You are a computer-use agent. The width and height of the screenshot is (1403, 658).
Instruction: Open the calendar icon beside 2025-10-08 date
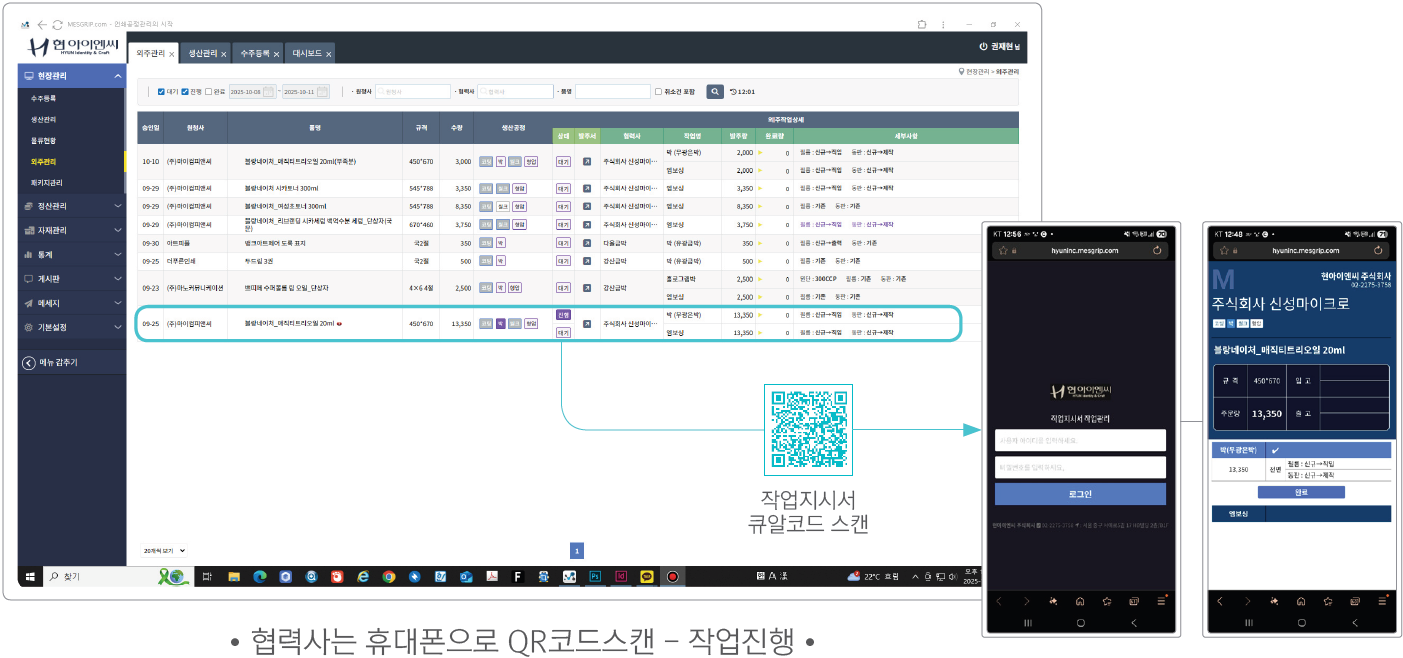[x=267, y=91]
